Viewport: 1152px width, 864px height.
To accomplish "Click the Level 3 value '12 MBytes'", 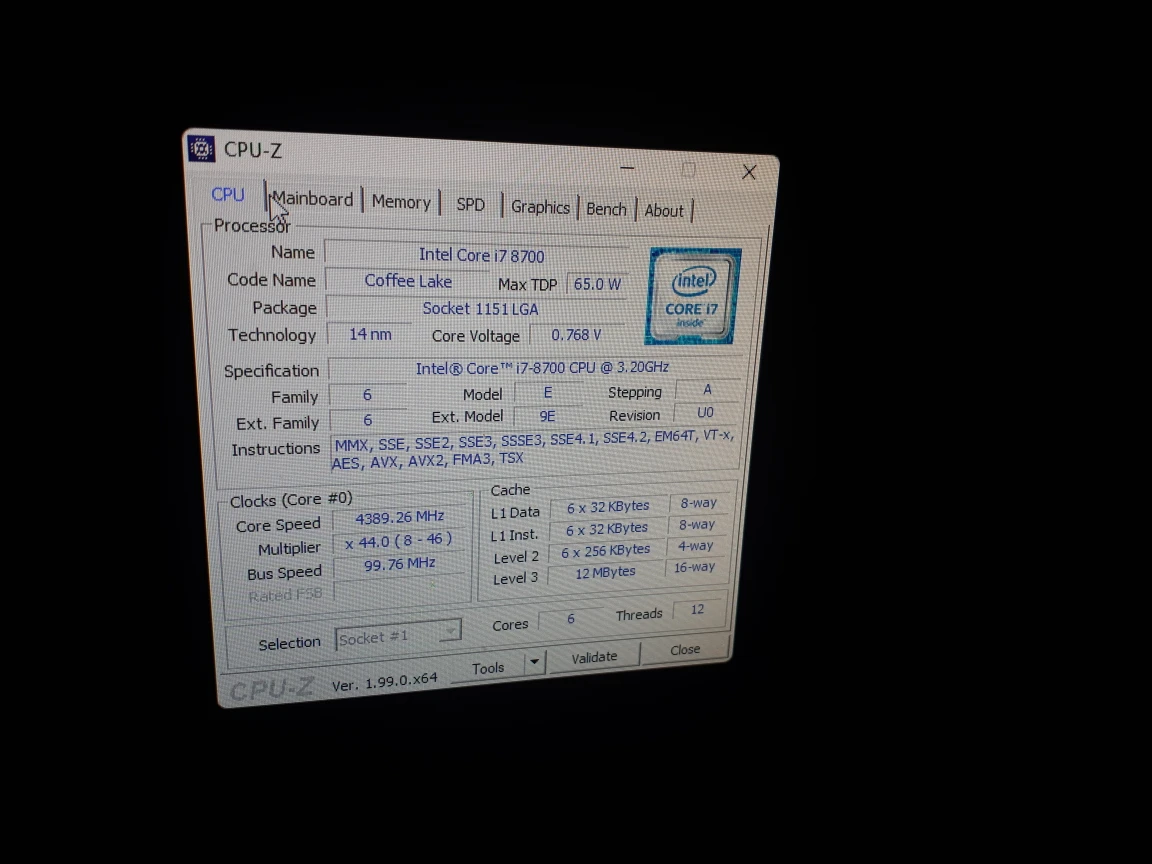I will [x=605, y=572].
